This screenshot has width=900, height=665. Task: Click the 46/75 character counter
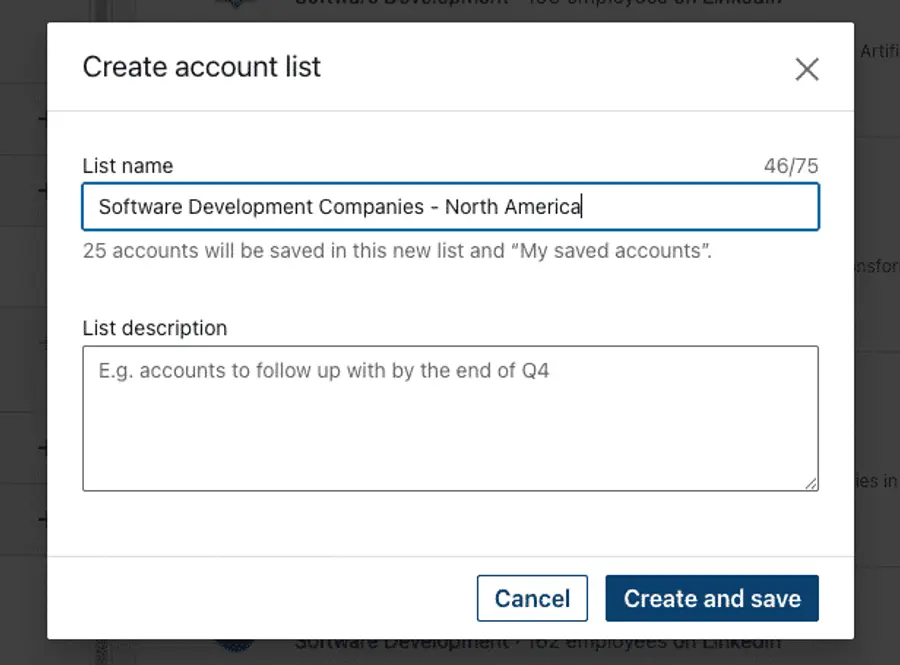click(x=790, y=166)
